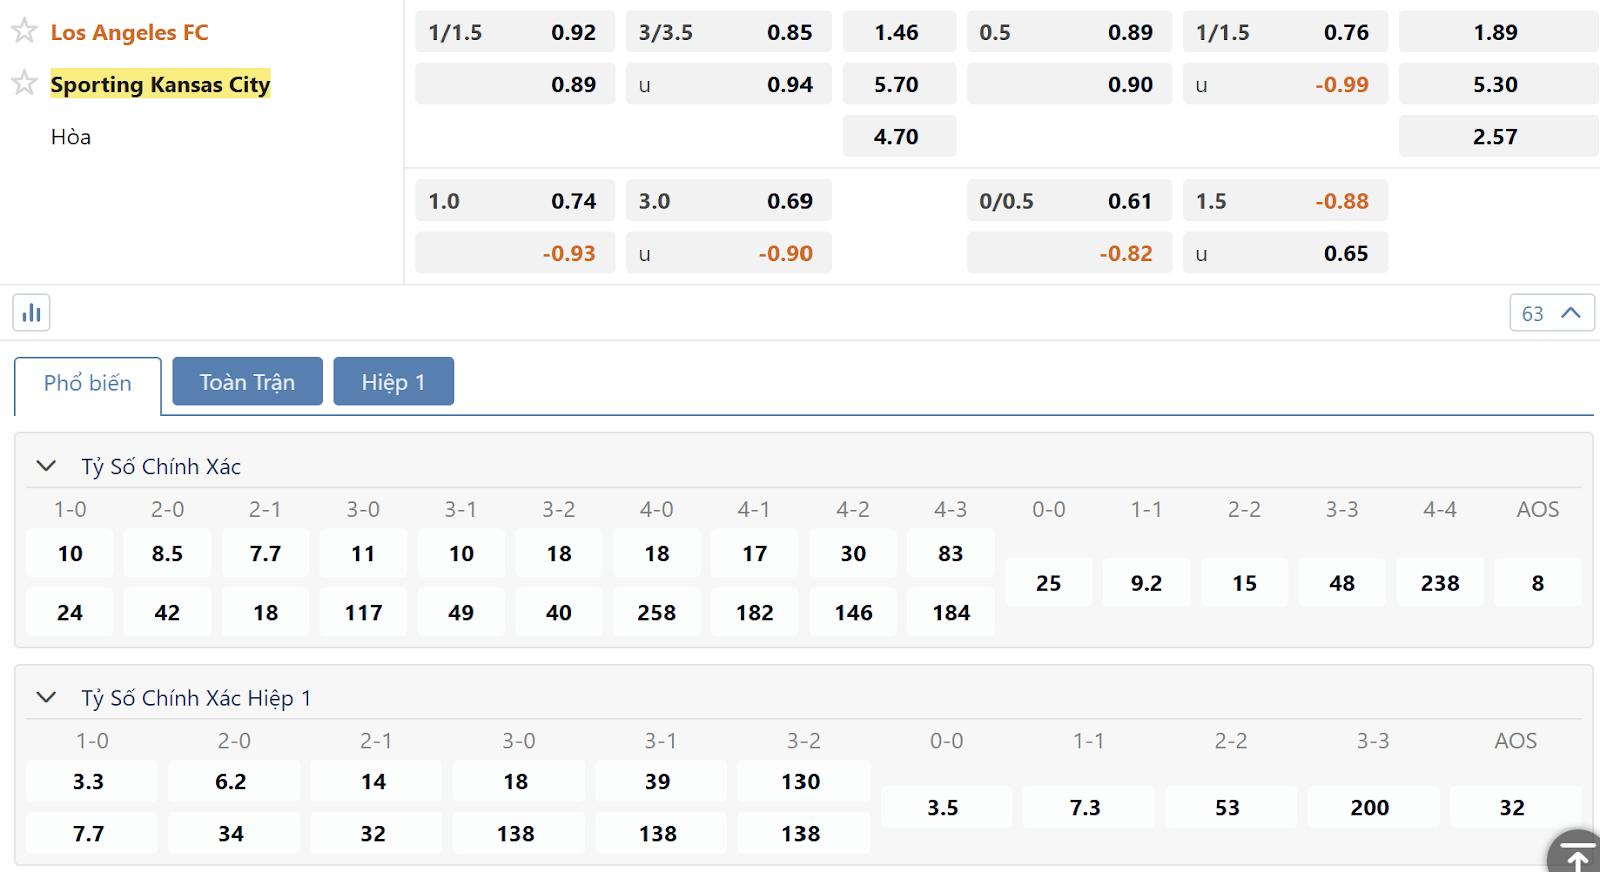1600x872 pixels.
Task: Collapse the Tỷ Số Chính Xác section
Action: (x=46, y=466)
